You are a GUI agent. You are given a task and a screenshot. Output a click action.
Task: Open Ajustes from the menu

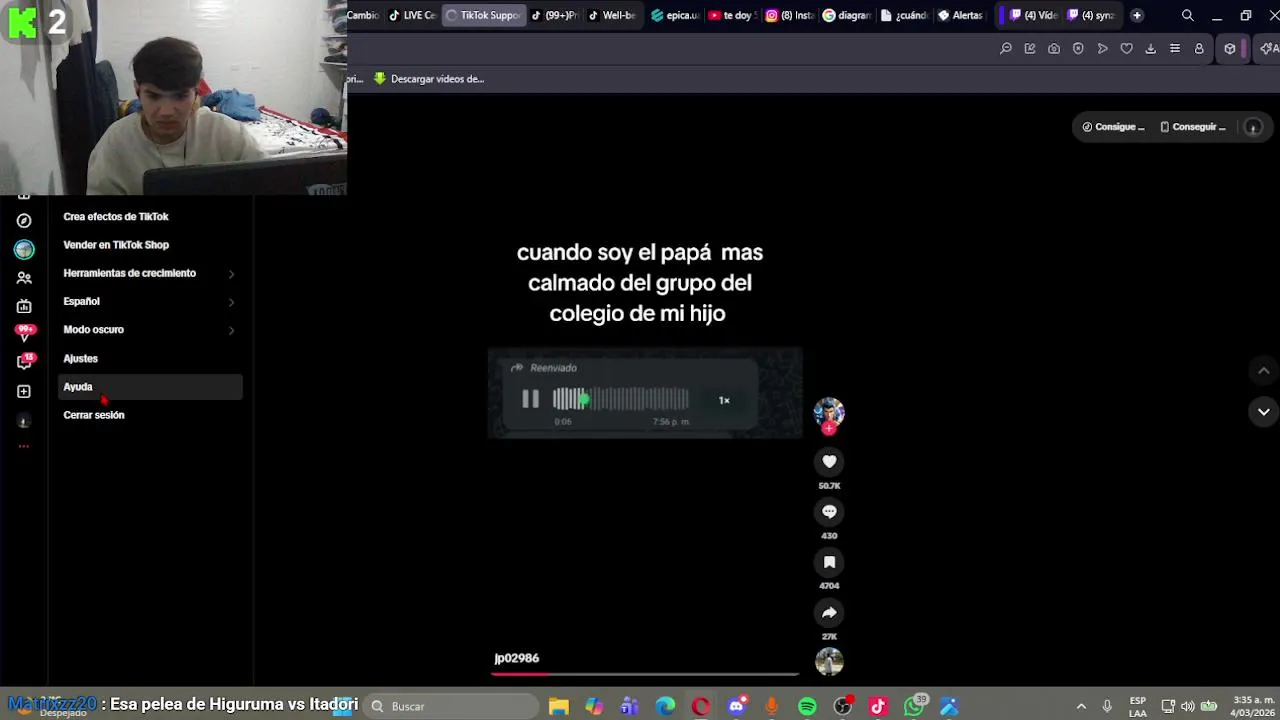point(81,358)
